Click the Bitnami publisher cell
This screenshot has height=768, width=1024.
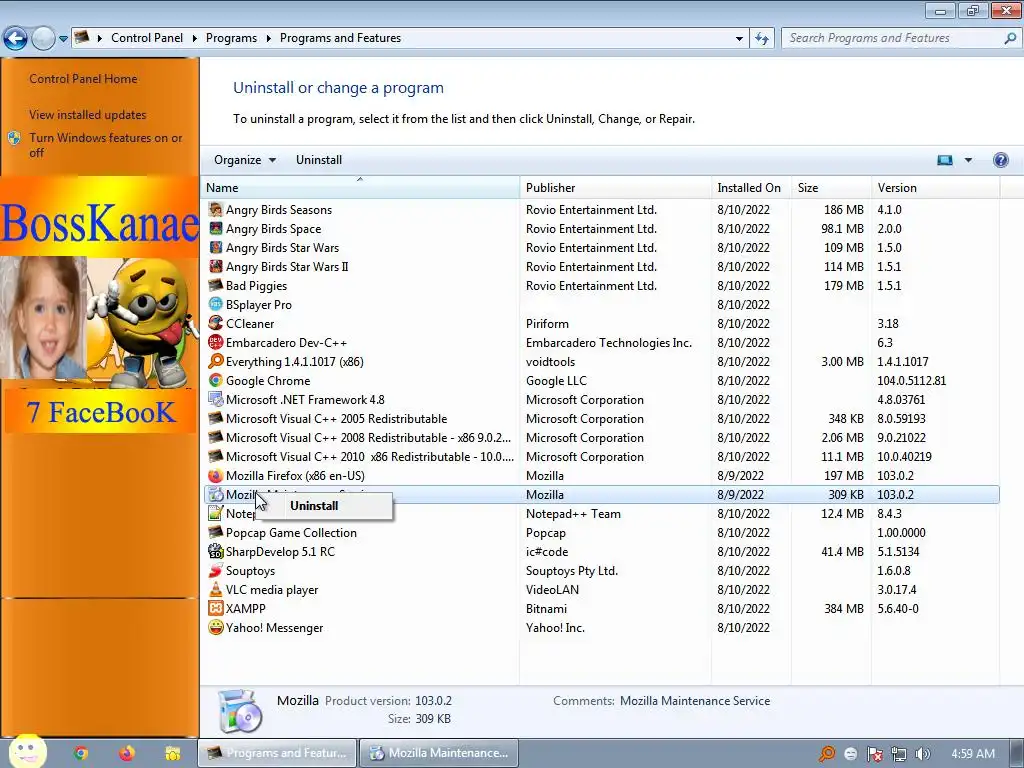coord(547,608)
